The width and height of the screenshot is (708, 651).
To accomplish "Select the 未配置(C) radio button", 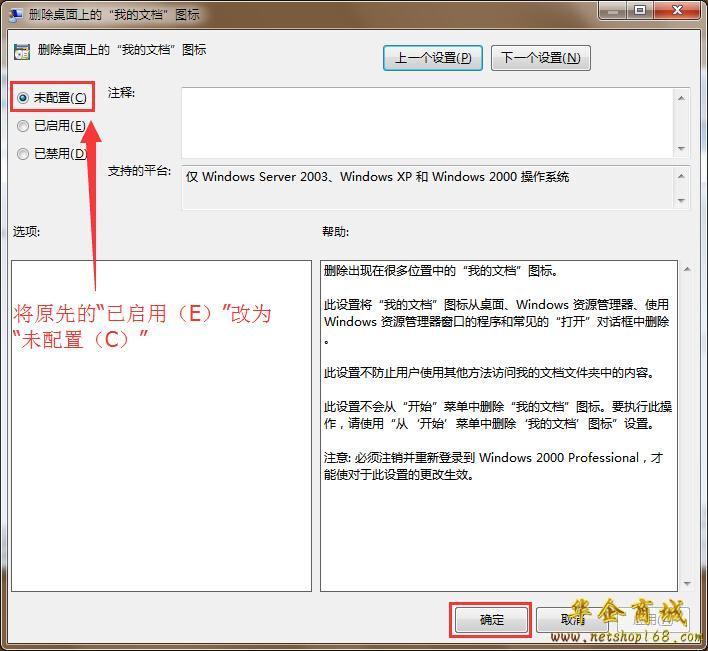I will [x=23, y=98].
